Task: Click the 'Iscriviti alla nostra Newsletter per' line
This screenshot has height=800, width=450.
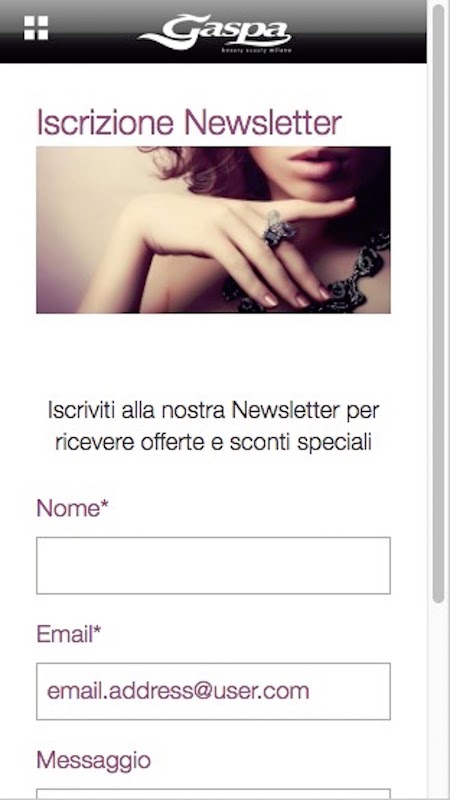Action: pos(213,410)
